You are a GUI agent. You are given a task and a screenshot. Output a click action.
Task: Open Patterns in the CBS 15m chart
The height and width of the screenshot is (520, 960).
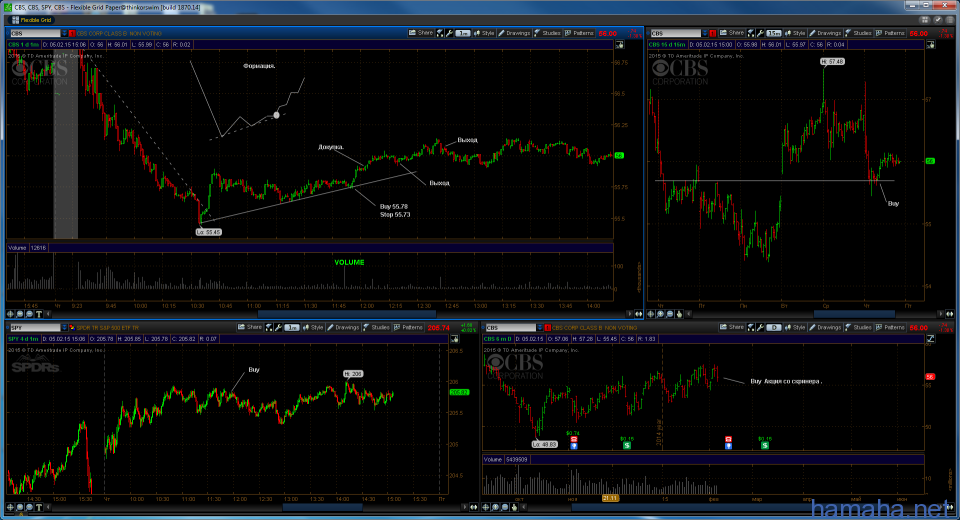click(890, 33)
